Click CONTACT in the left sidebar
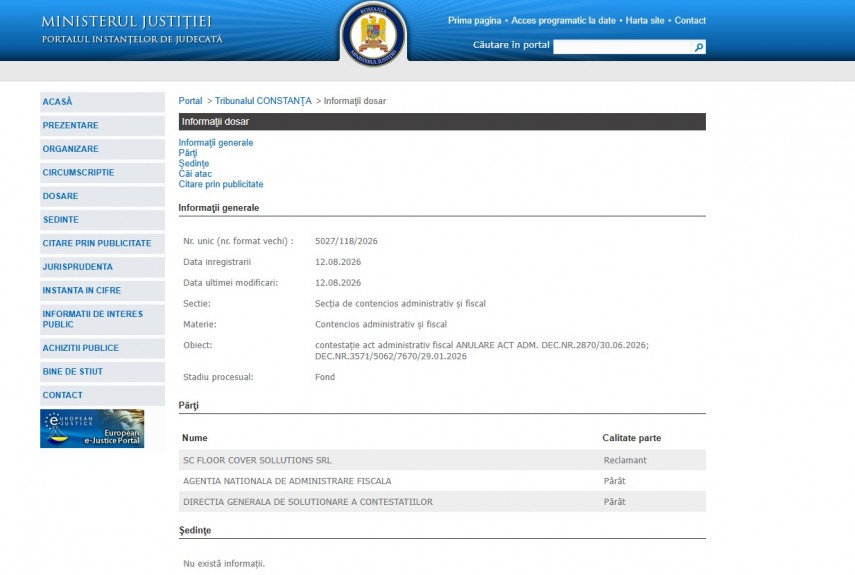This screenshot has height=575, width=855. 102,395
